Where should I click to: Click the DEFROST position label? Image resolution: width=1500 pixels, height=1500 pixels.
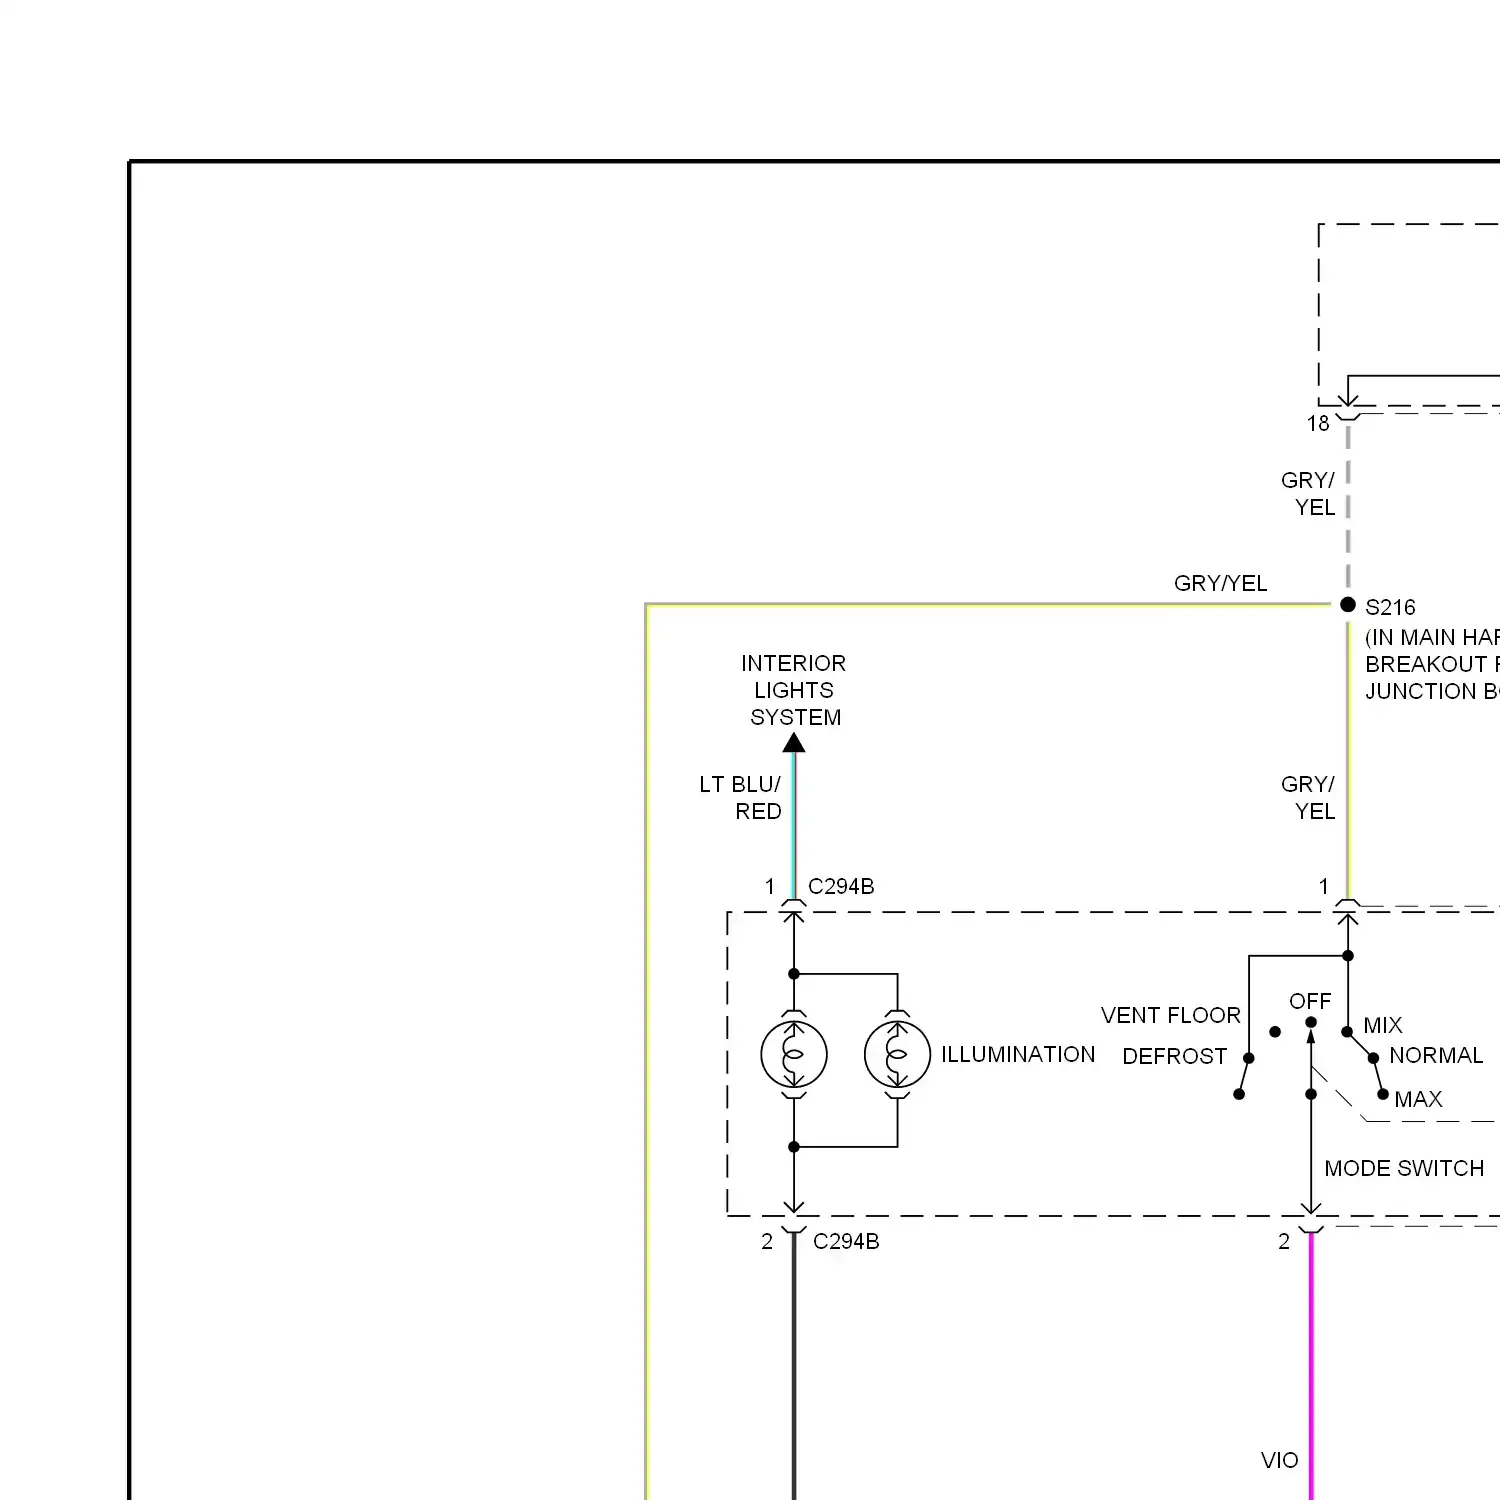(1175, 1056)
